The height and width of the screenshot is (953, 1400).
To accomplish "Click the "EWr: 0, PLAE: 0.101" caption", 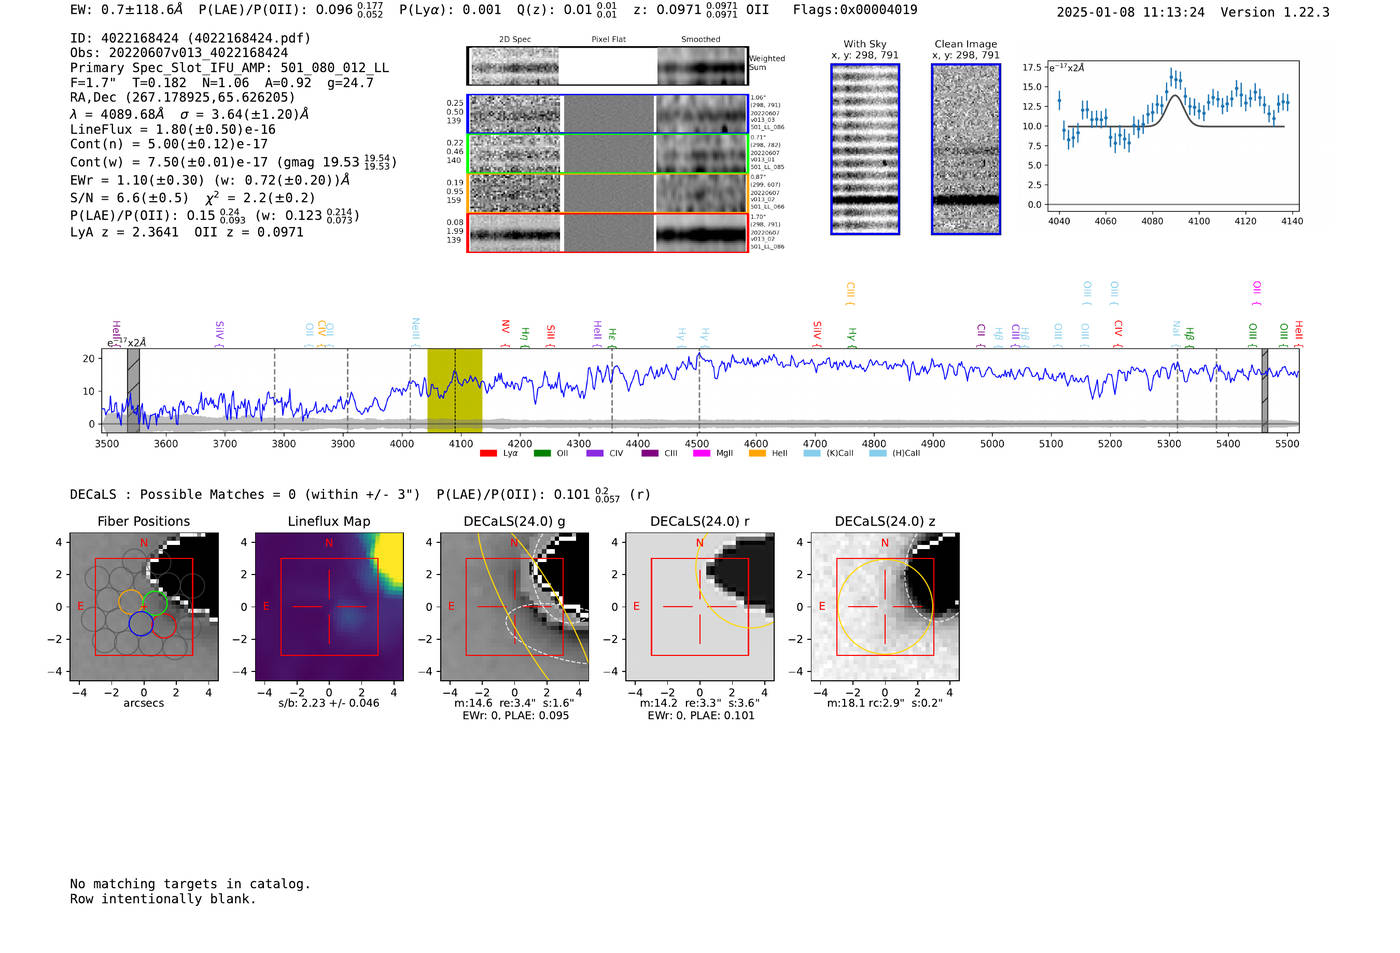I will (701, 716).
